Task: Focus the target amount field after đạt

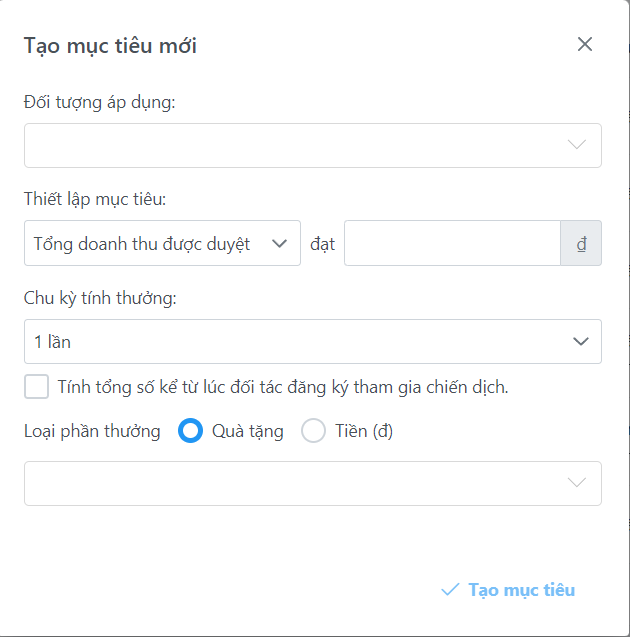Action: point(452,243)
